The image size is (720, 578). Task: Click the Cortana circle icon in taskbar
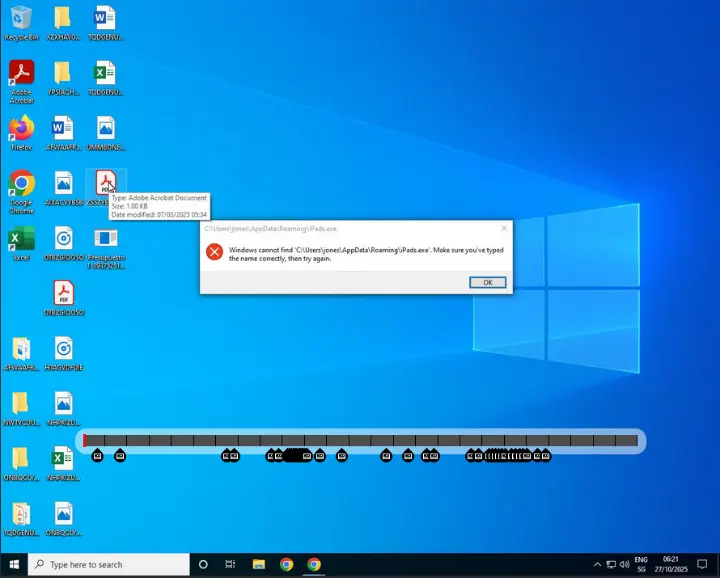203,564
